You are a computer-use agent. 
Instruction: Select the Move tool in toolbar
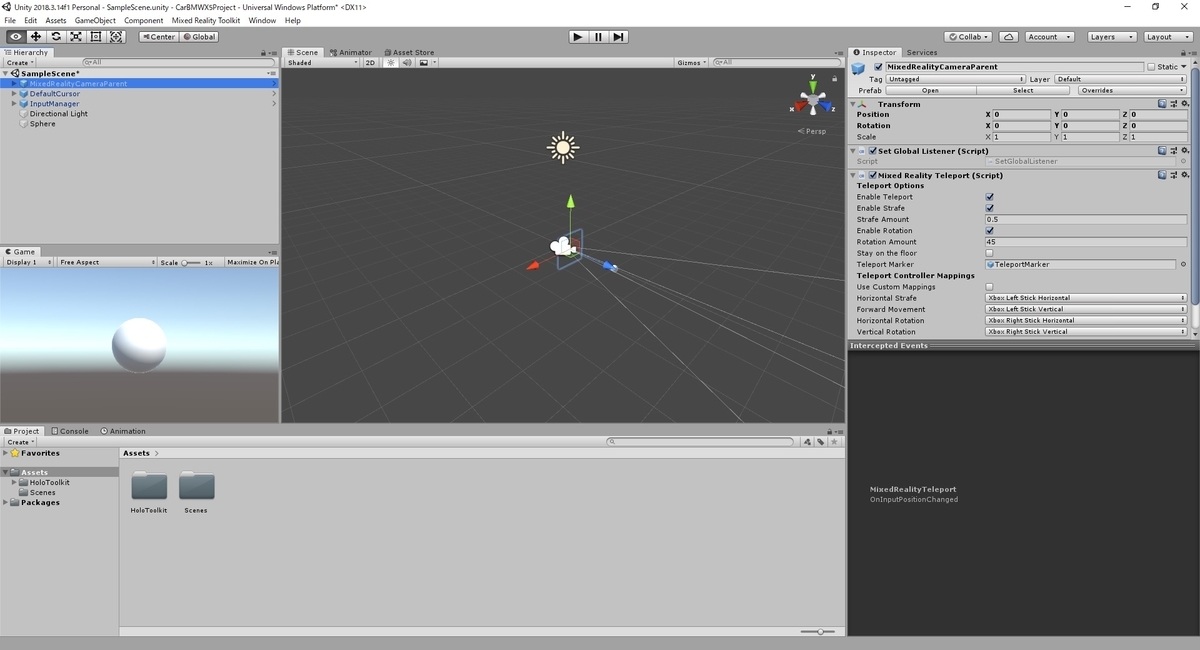35,36
